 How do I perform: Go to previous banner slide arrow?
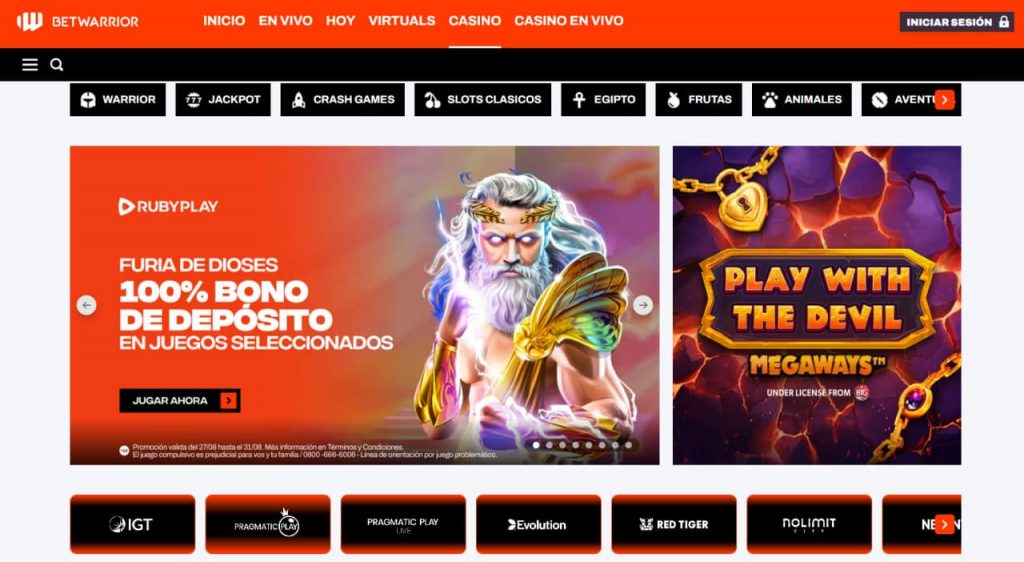pos(87,305)
